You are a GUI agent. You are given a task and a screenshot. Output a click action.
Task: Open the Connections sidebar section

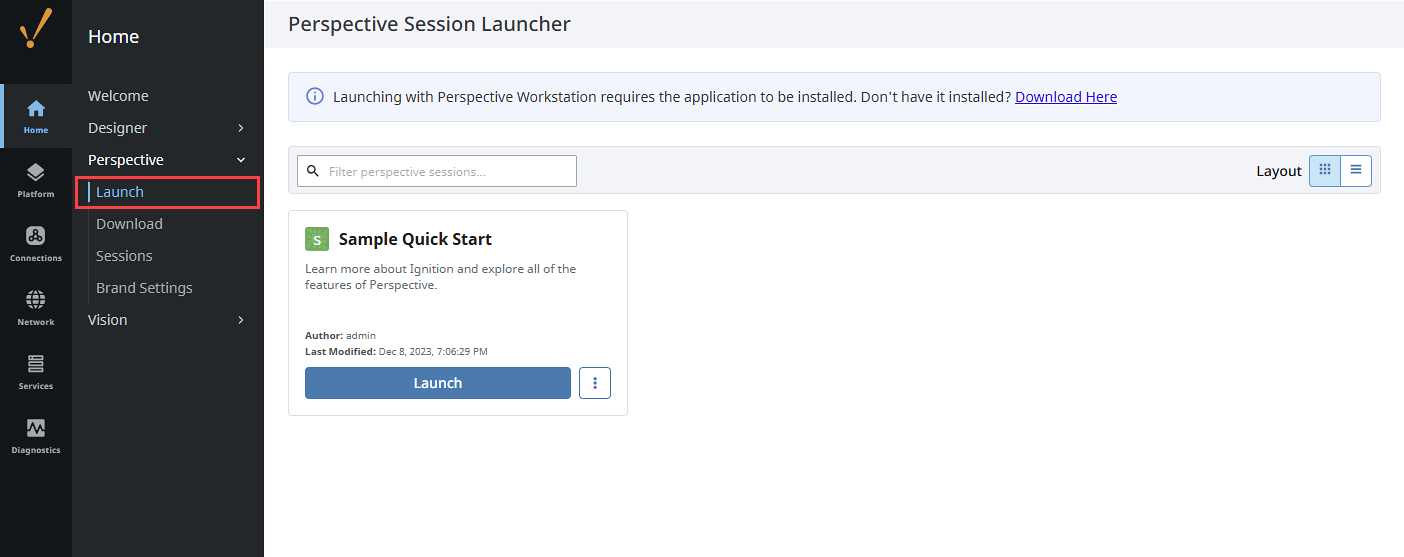(36, 244)
